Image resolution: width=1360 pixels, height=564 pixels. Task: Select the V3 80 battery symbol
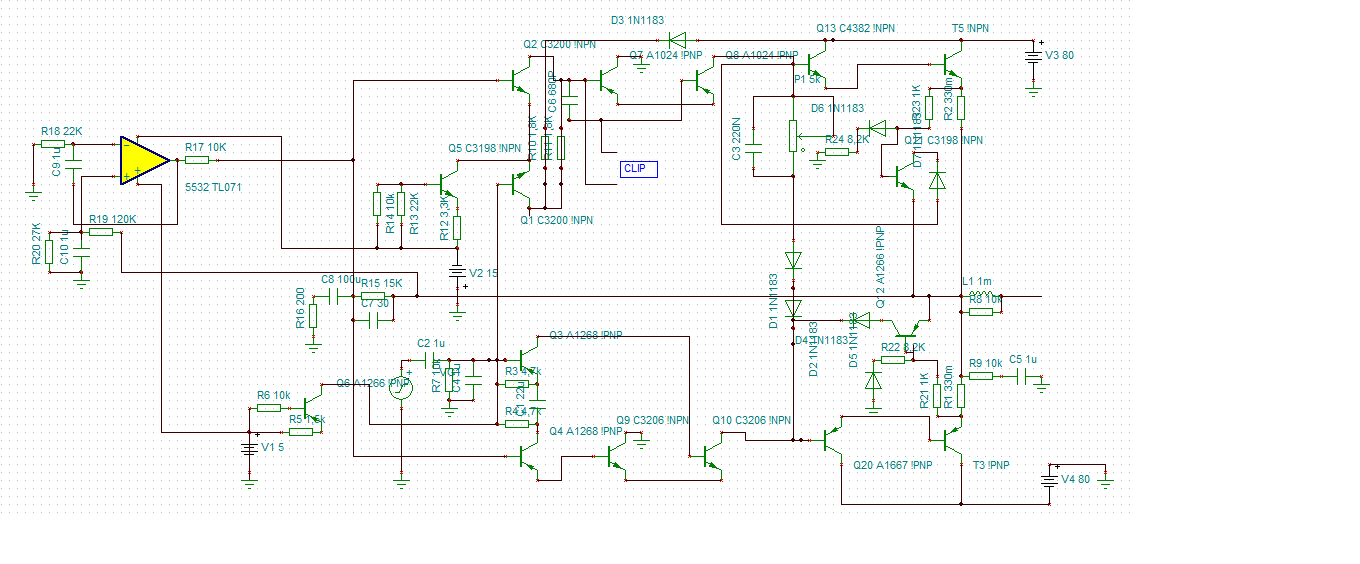pyautogui.click(x=1034, y=56)
